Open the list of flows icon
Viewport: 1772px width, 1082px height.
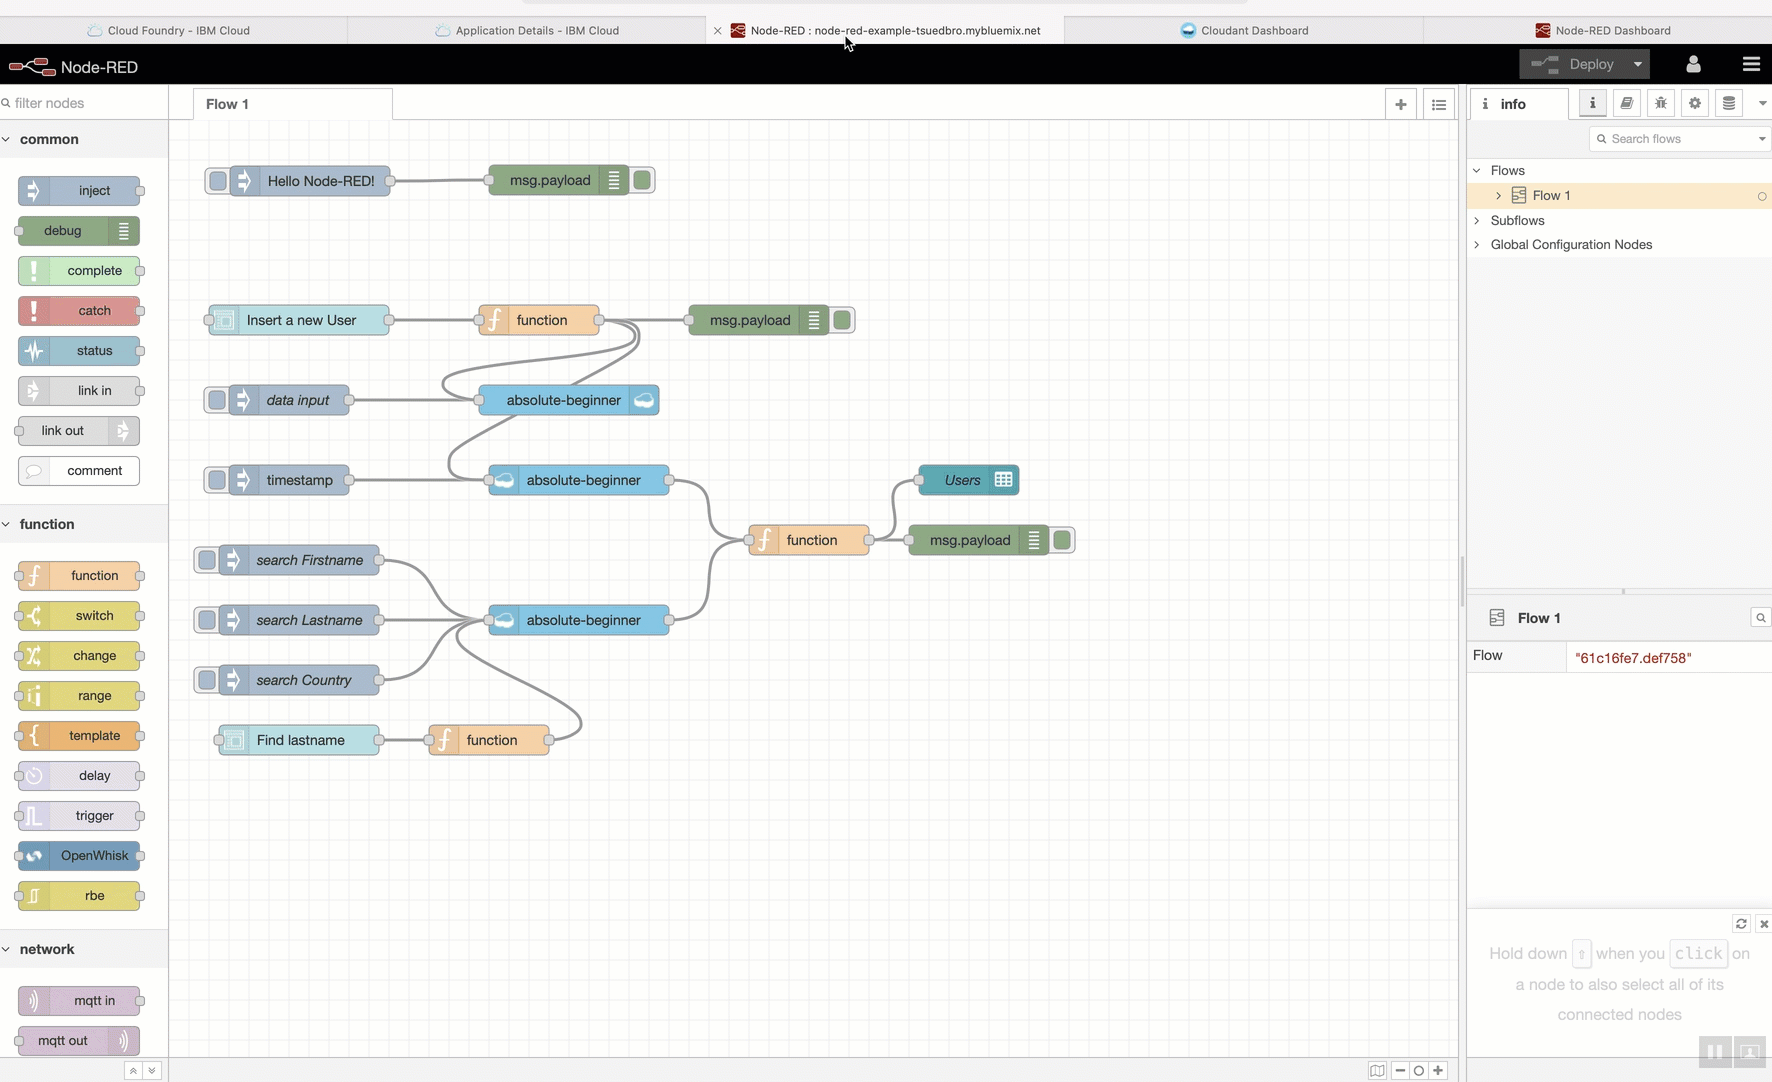click(x=1438, y=104)
